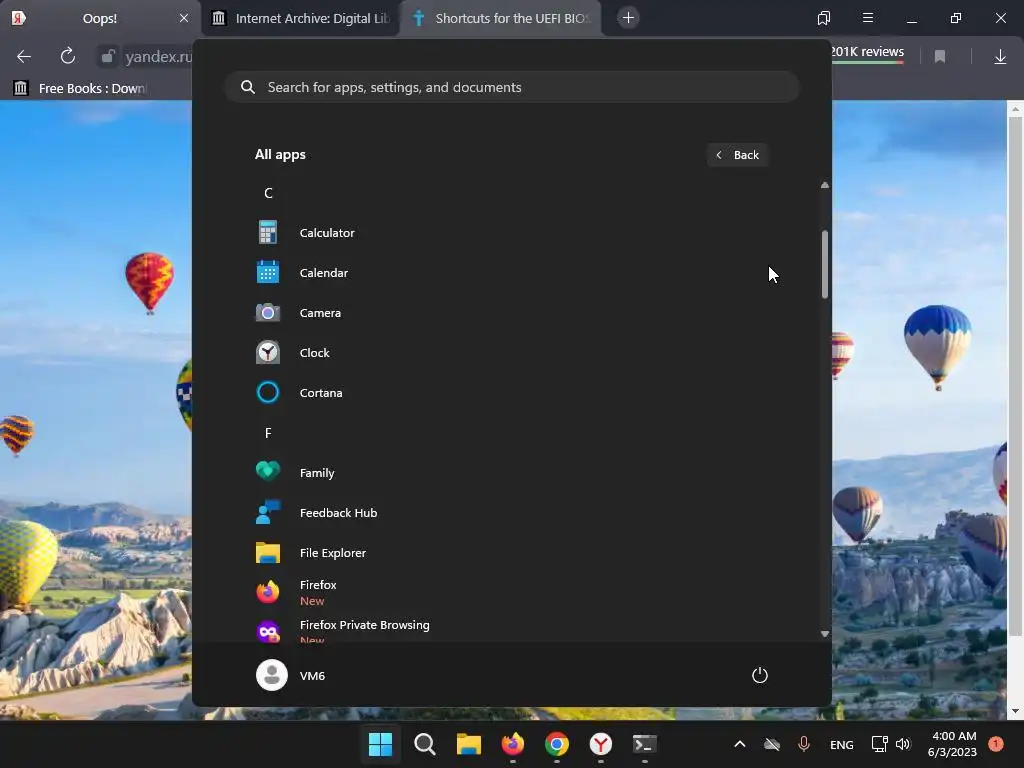Click the microphone tray icon
The height and width of the screenshot is (768, 1024).
click(x=804, y=744)
